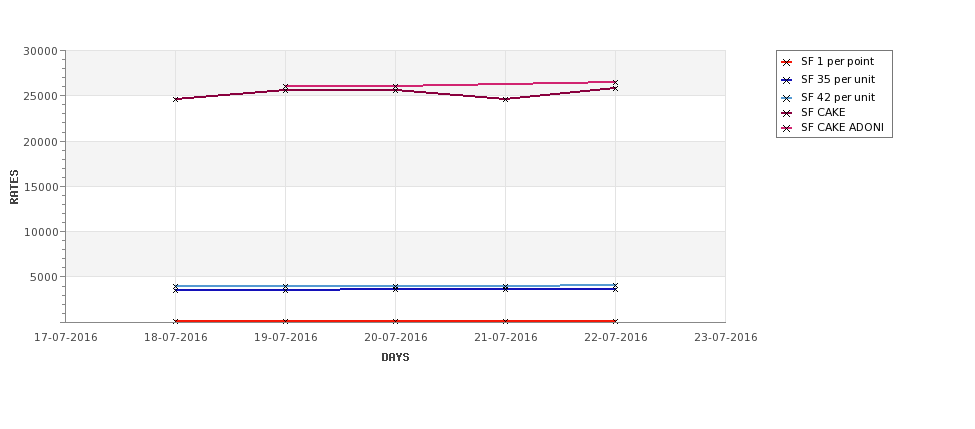
Task: Click the SF CAKE ADONI legend label
Action: 842,127
